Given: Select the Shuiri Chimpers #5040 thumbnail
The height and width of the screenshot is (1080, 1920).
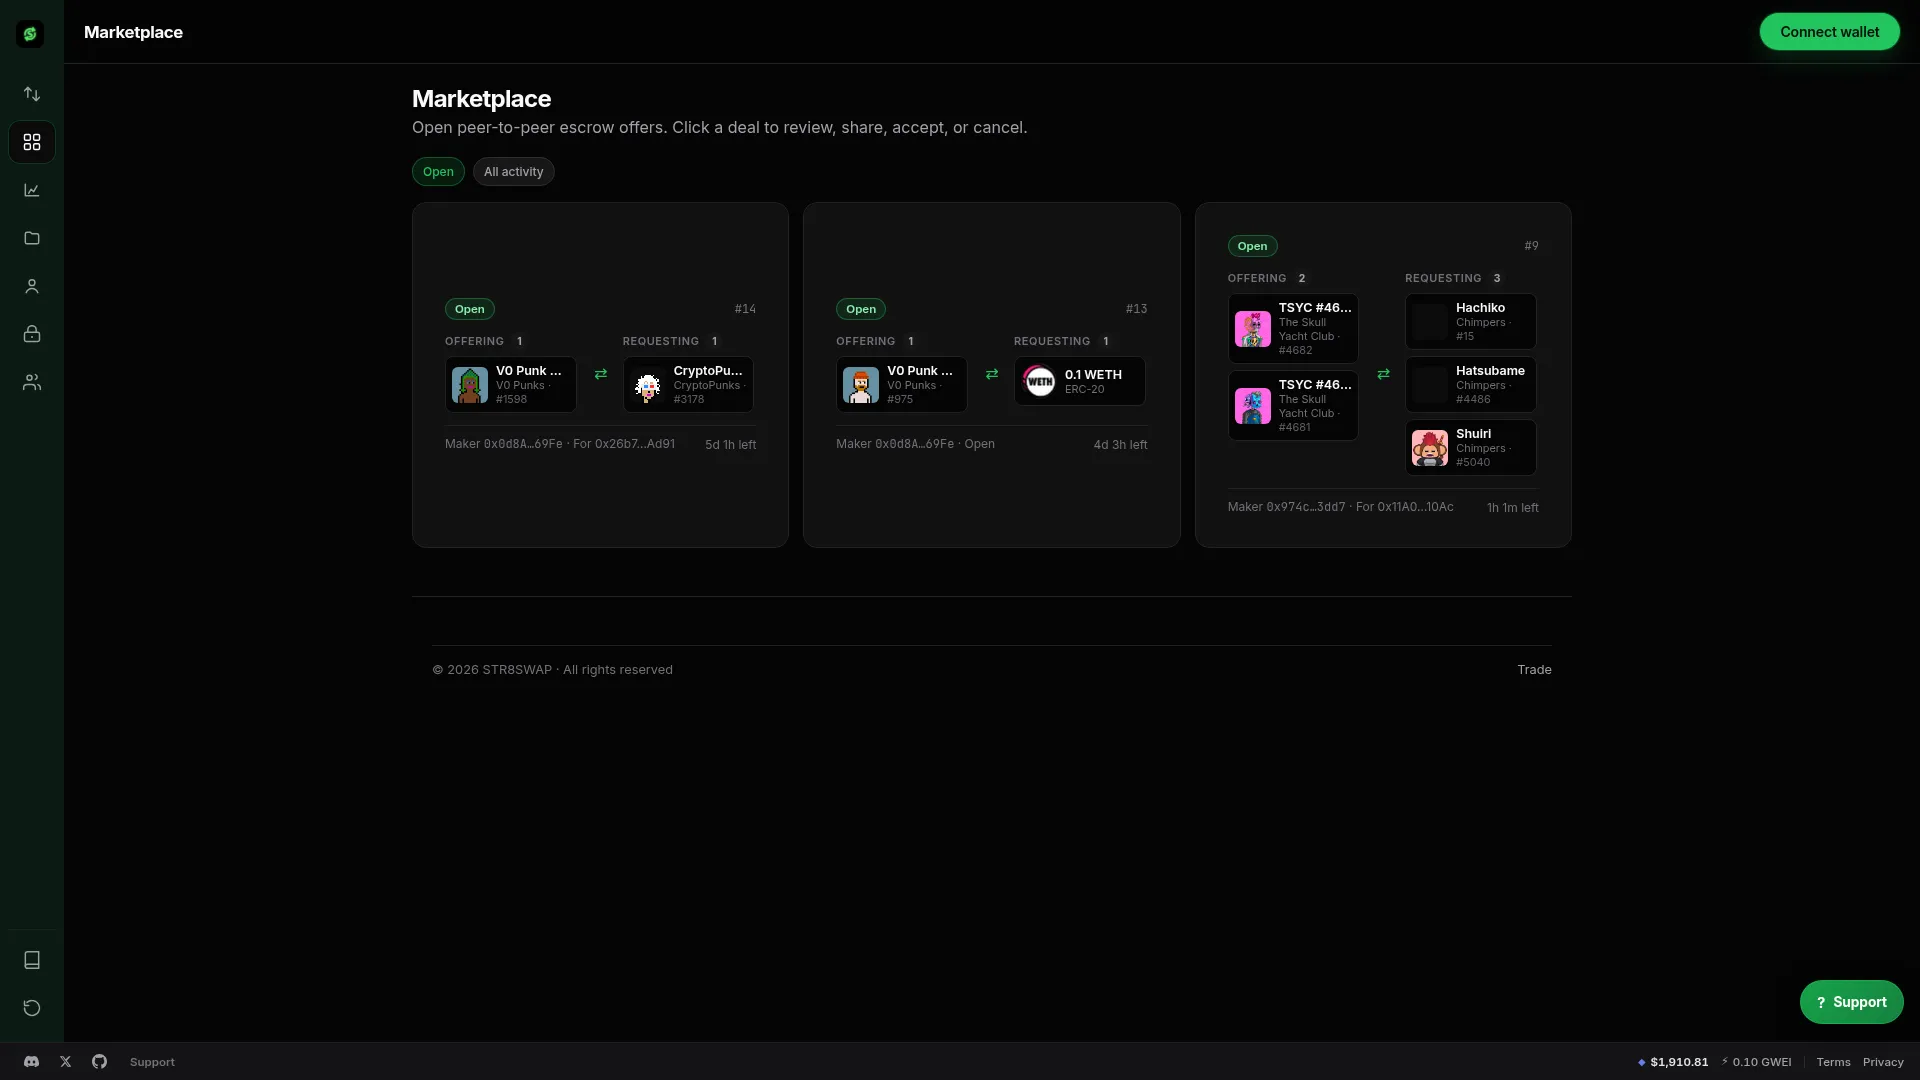Looking at the screenshot, I should pyautogui.click(x=1430, y=448).
